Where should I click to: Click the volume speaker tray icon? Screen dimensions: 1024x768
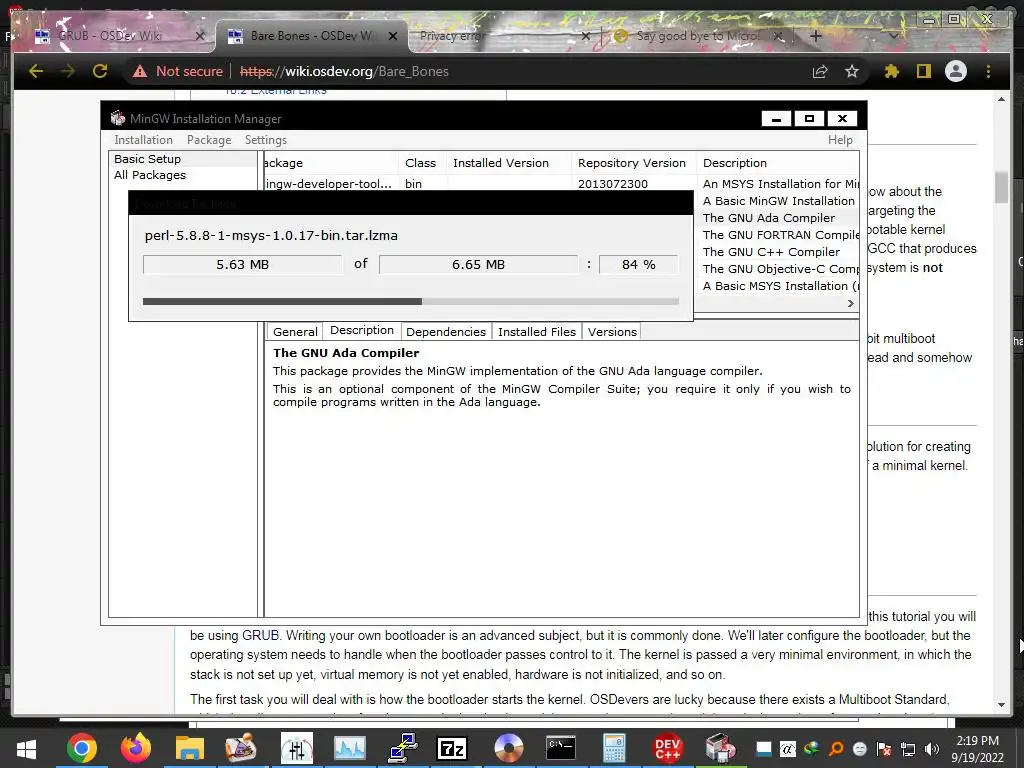click(932, 749)
